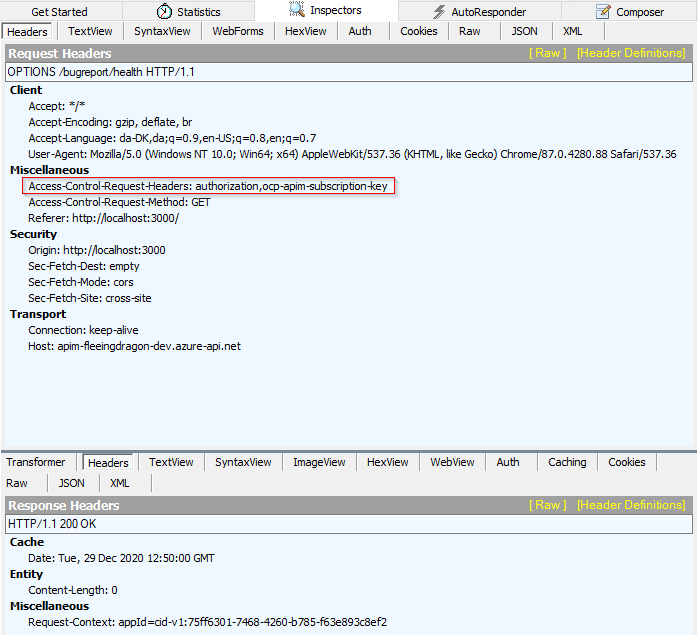The image size is (698, 635).
Task: Select the Inspectors tab
Action: [326, 10]
